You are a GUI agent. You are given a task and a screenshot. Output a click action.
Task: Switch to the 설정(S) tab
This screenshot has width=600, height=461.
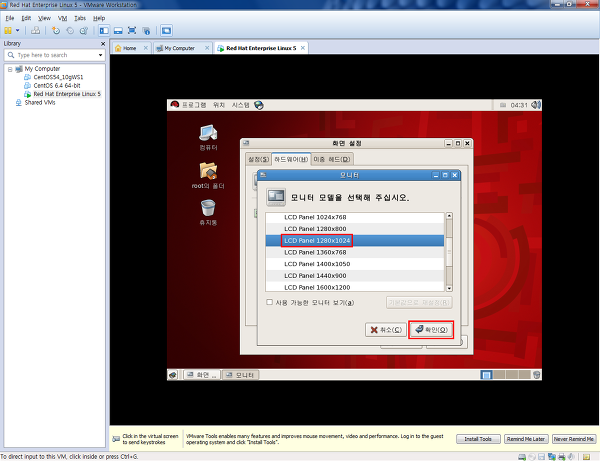(259, 159)
